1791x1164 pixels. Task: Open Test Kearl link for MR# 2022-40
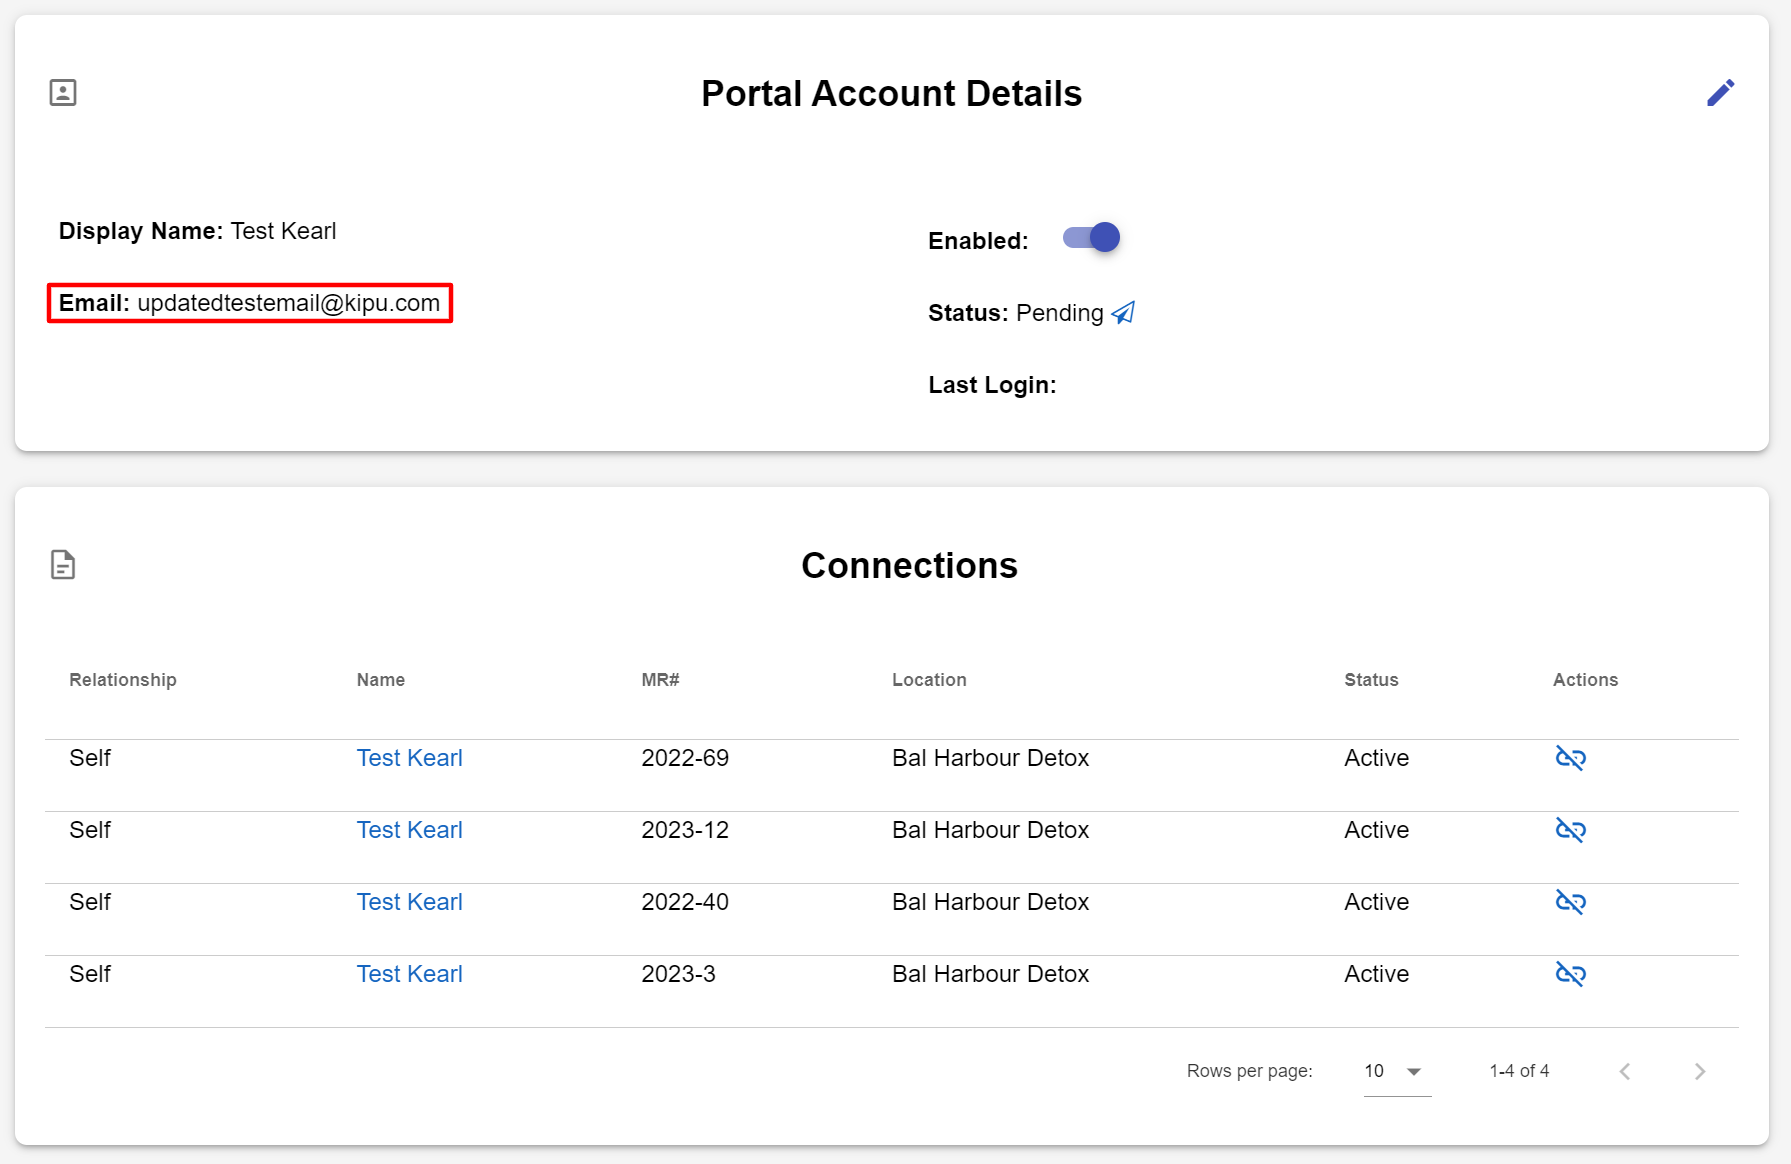point(409,902)
